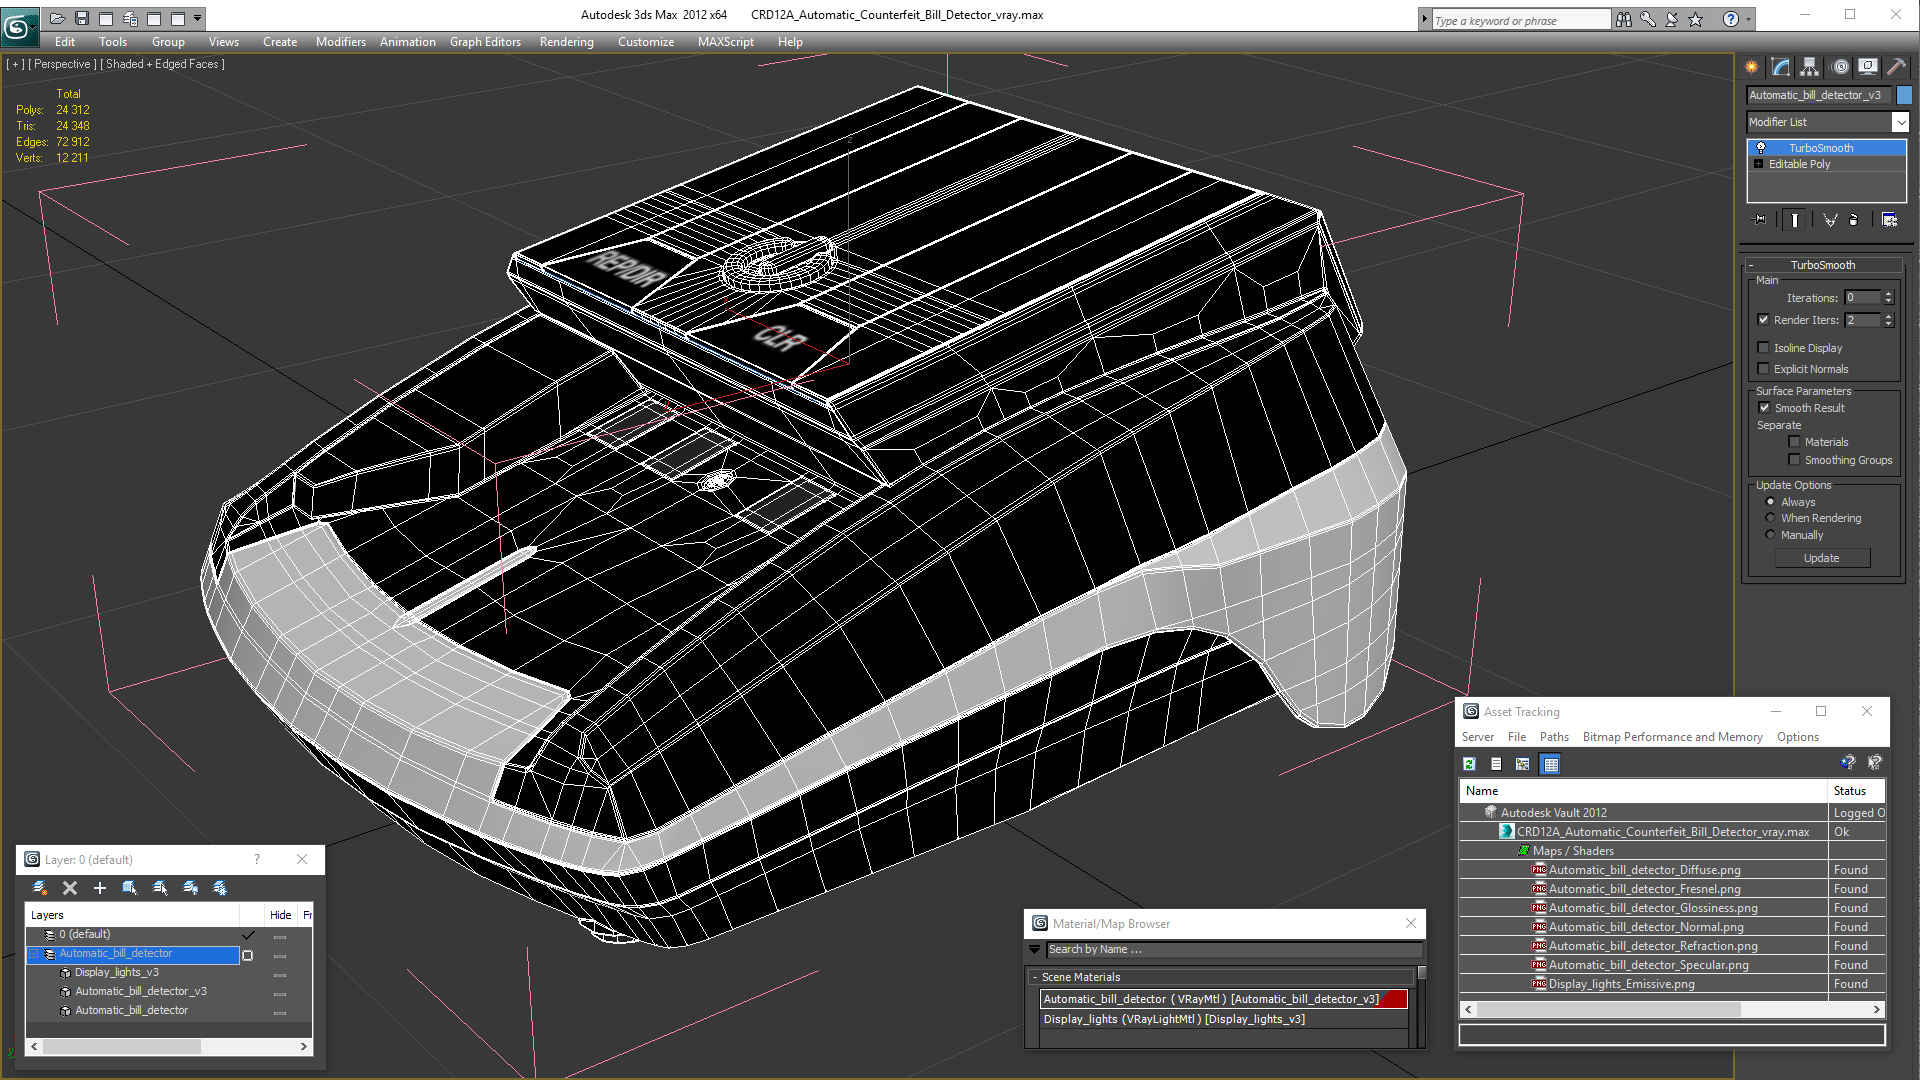Click Shaded + Edged Faces viewport label
Viewport: 1920px width, 1080px height.
click(x=162, y=64)
